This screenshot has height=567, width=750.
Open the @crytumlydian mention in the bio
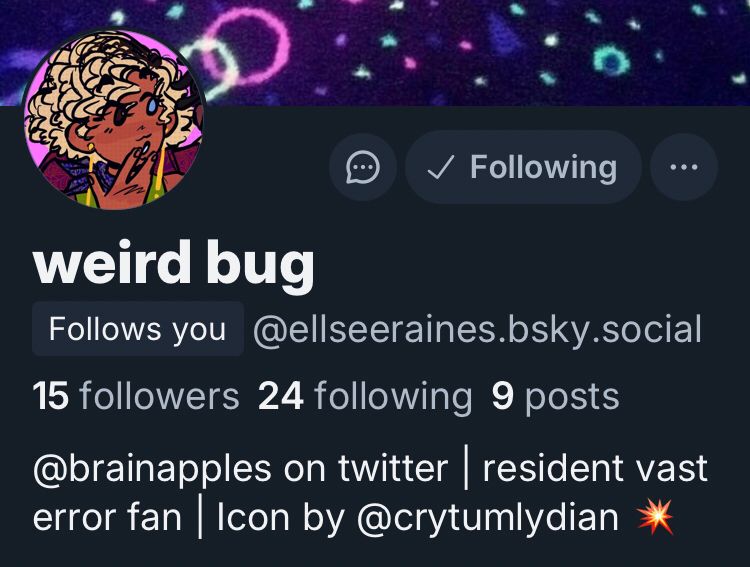(x=488, y=518)
